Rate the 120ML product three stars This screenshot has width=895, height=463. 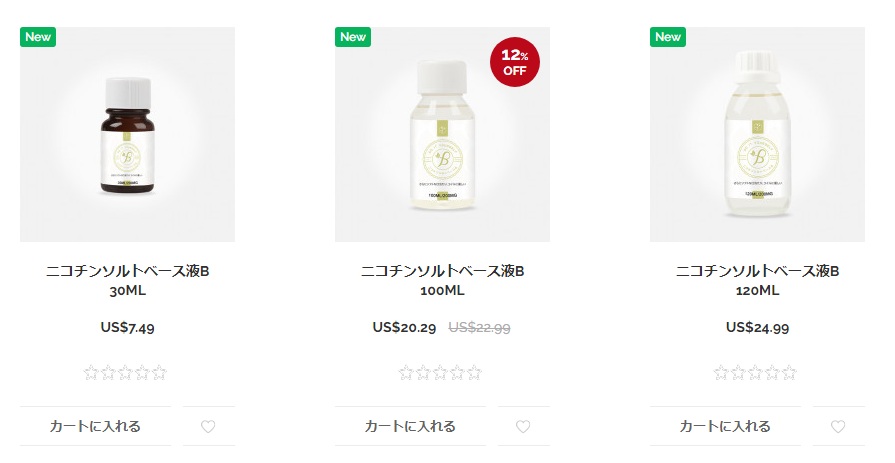click(755, 374)
